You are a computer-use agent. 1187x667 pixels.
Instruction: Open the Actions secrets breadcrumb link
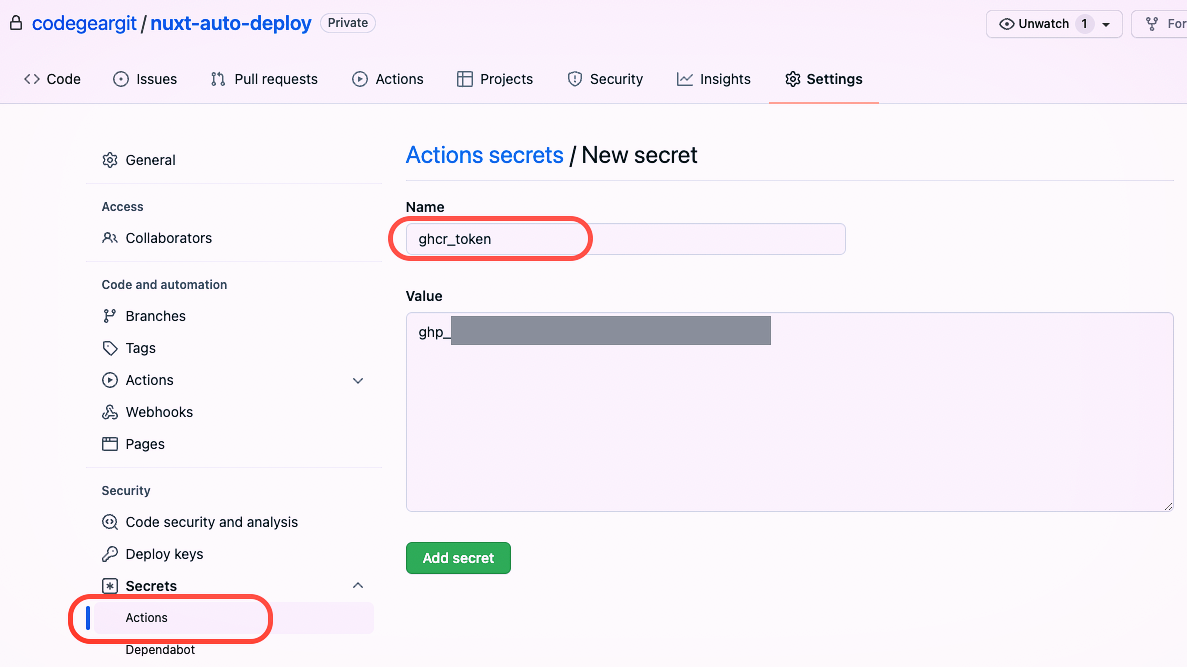coord(484,154)
